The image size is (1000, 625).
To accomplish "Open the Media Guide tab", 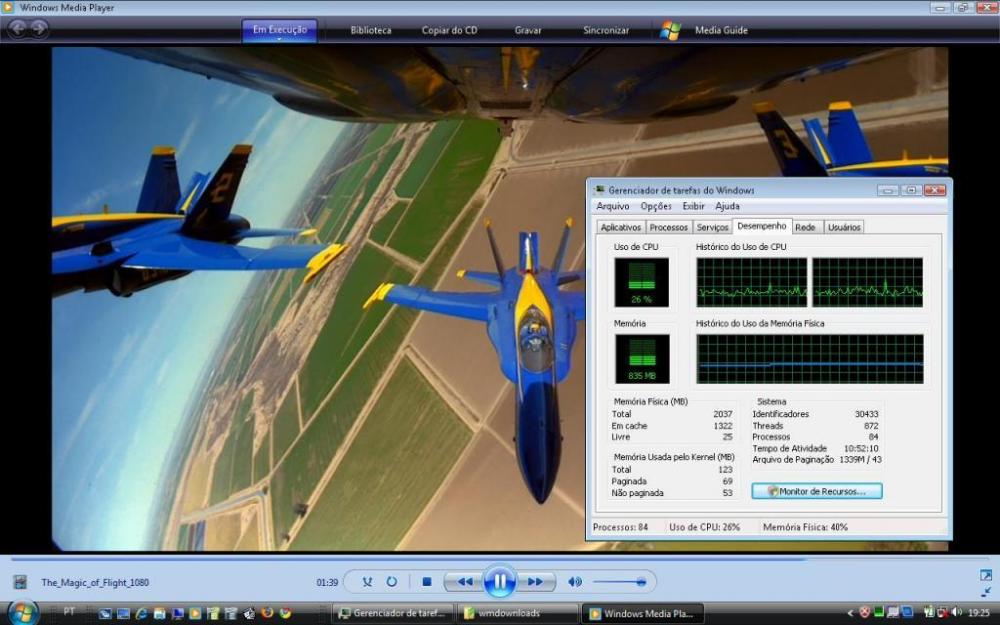I will (721, 30).
